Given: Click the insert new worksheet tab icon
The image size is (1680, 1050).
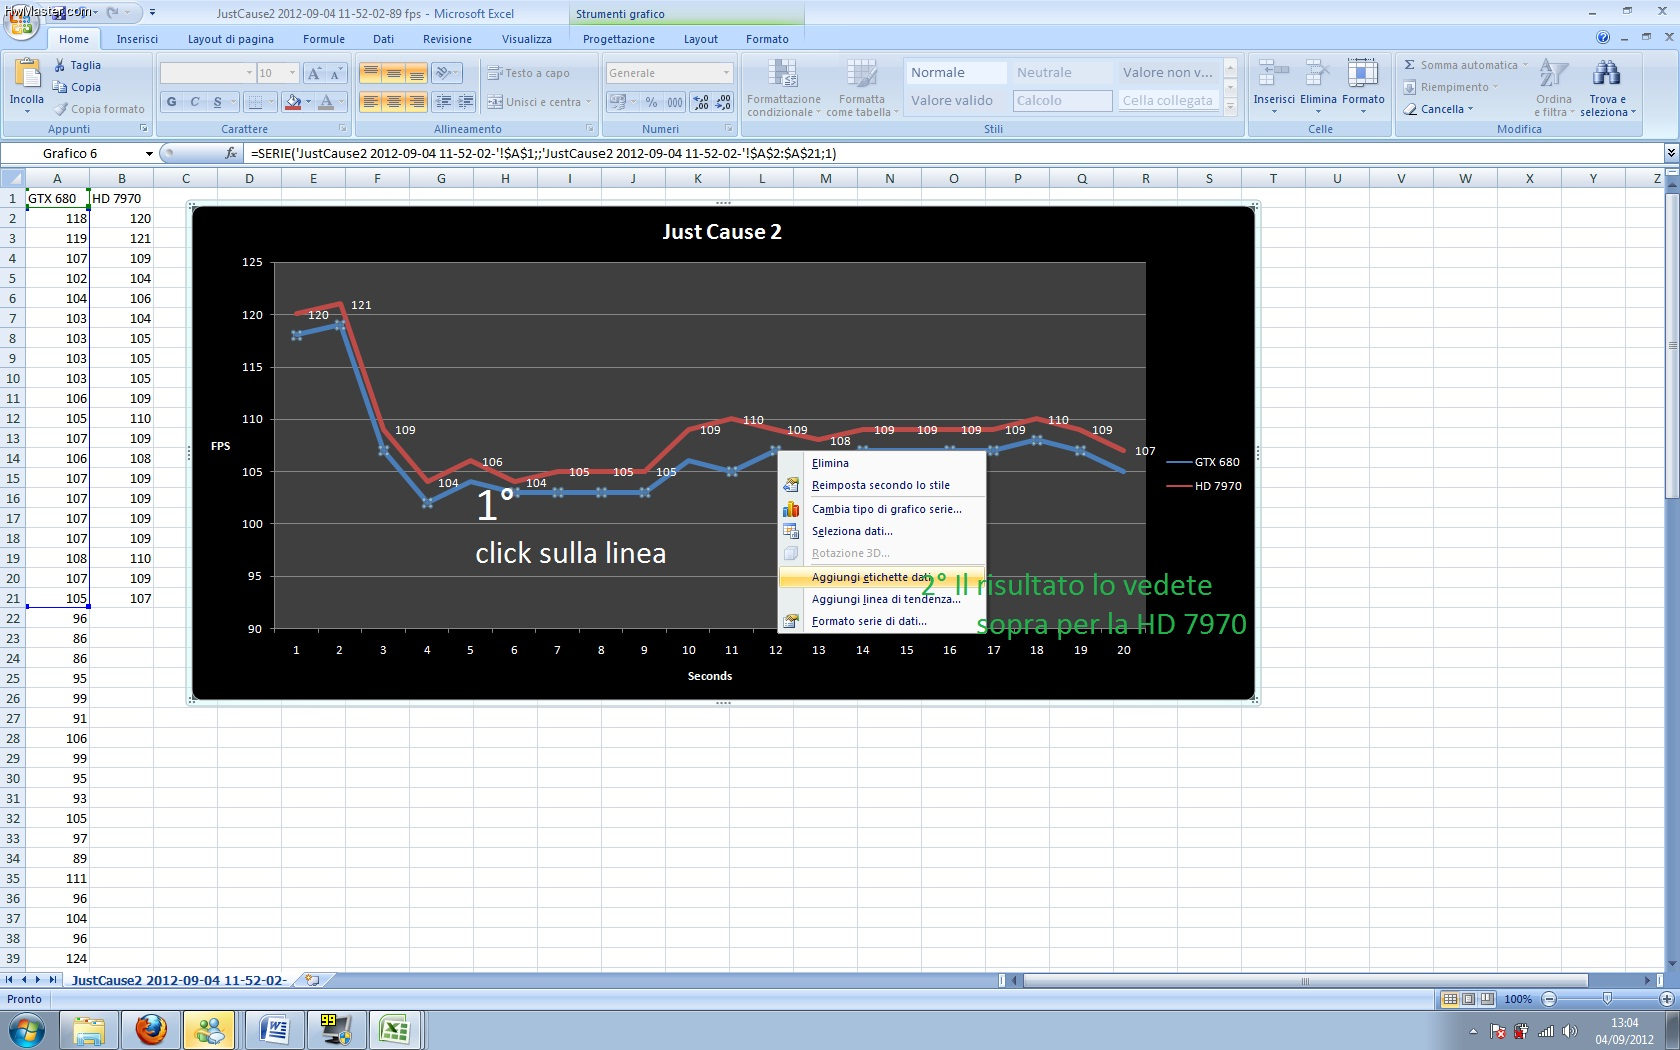Looking at the screenshot, I should [312, 980].
